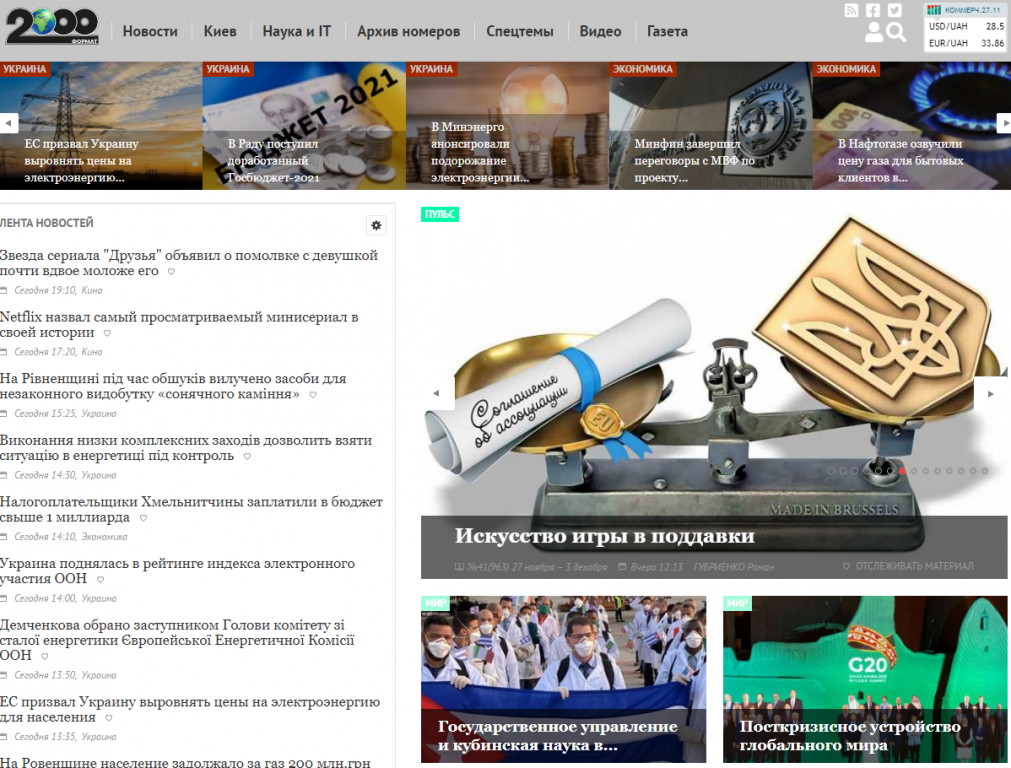Select "Архив номеров" in navigation

click(x=408, y=31)
